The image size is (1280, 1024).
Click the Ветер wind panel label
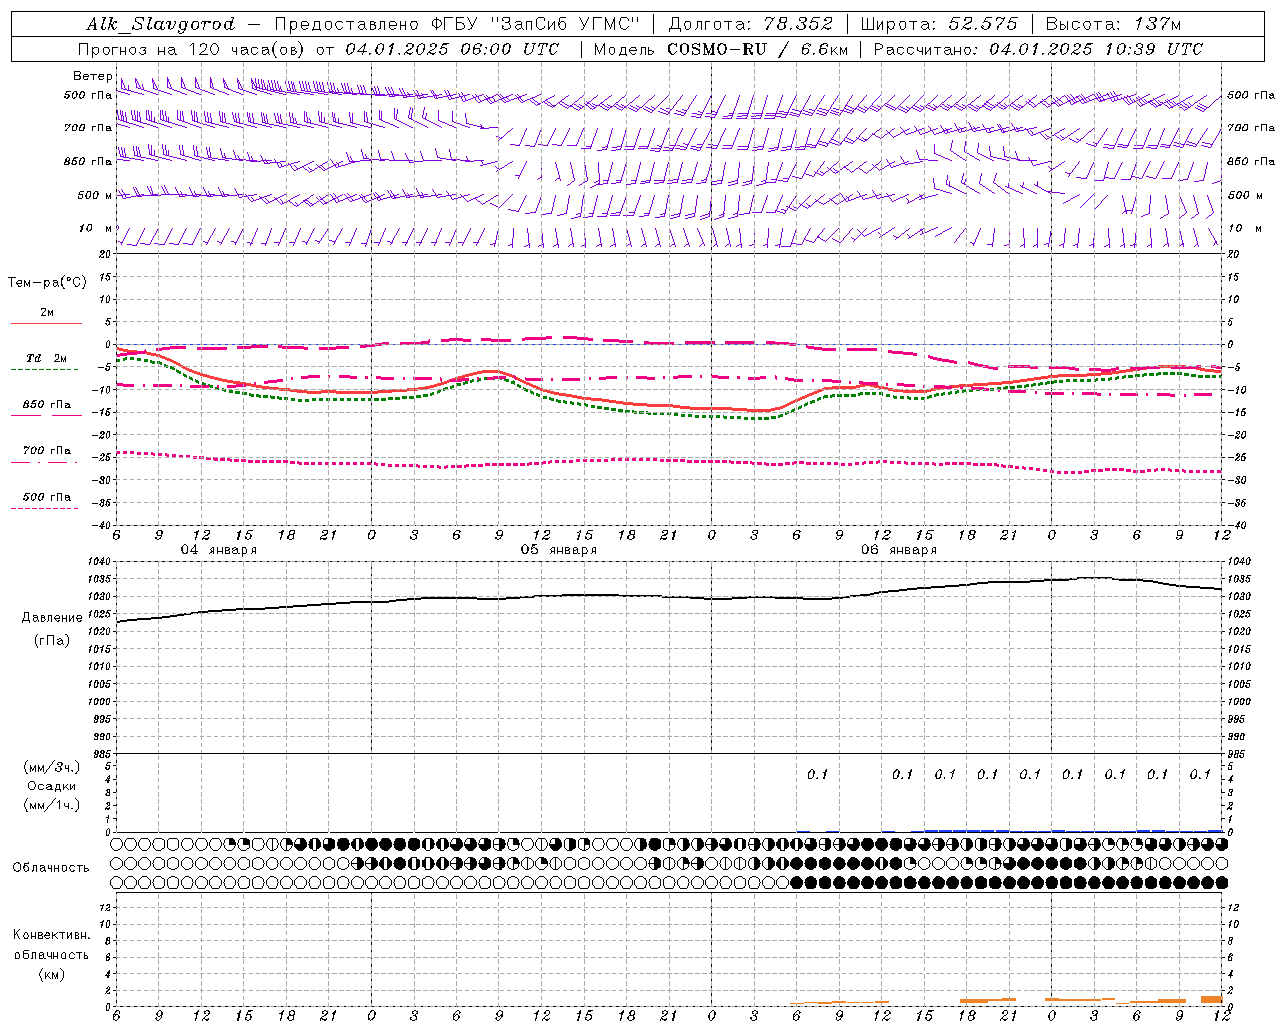[92, 76]
